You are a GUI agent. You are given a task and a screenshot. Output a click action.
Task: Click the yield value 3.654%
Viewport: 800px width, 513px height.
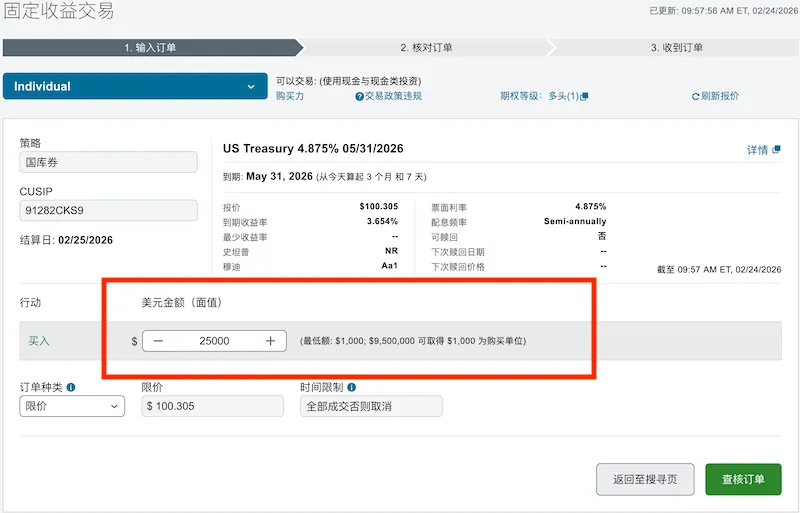pos(382,221)
